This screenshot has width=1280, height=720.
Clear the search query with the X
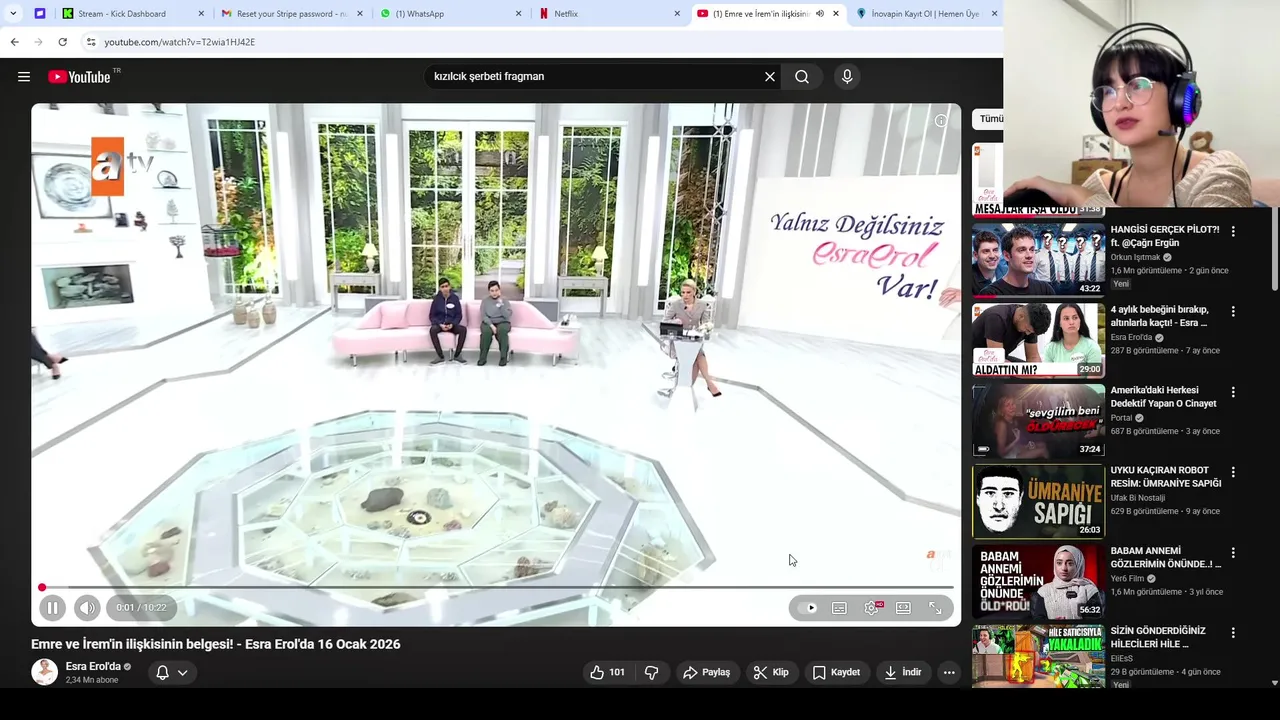(x=770, y=77)
